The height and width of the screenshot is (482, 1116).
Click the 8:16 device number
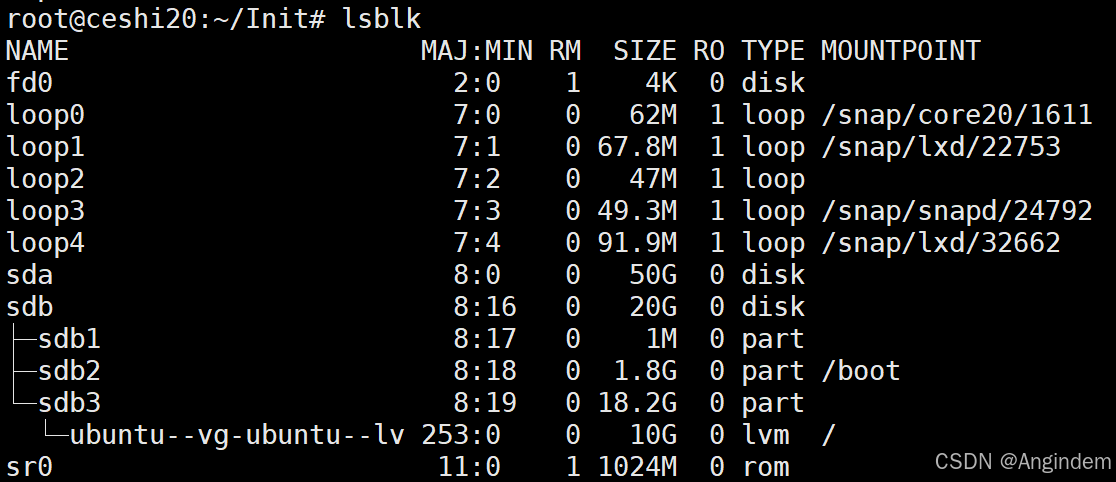pos(485,307)
